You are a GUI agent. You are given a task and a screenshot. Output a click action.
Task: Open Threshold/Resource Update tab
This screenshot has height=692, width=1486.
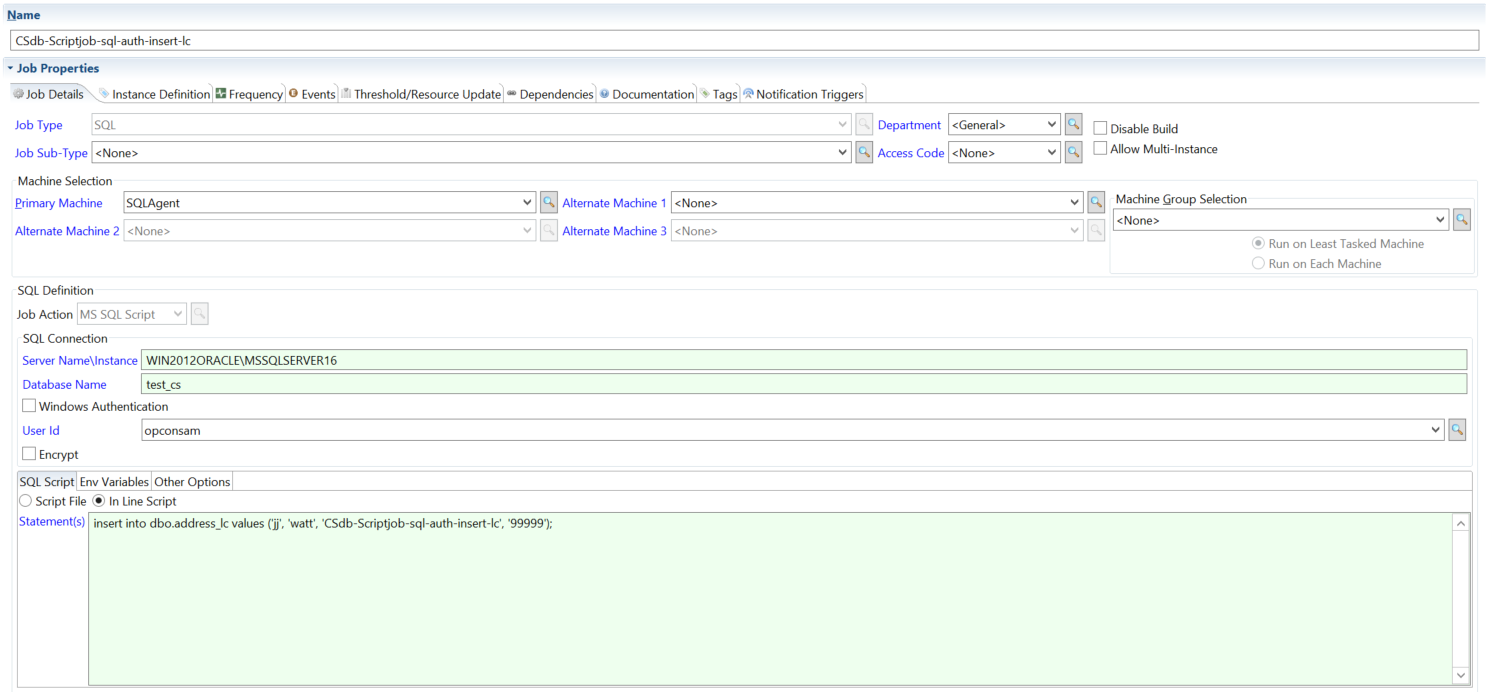click(x=421, y=94)
